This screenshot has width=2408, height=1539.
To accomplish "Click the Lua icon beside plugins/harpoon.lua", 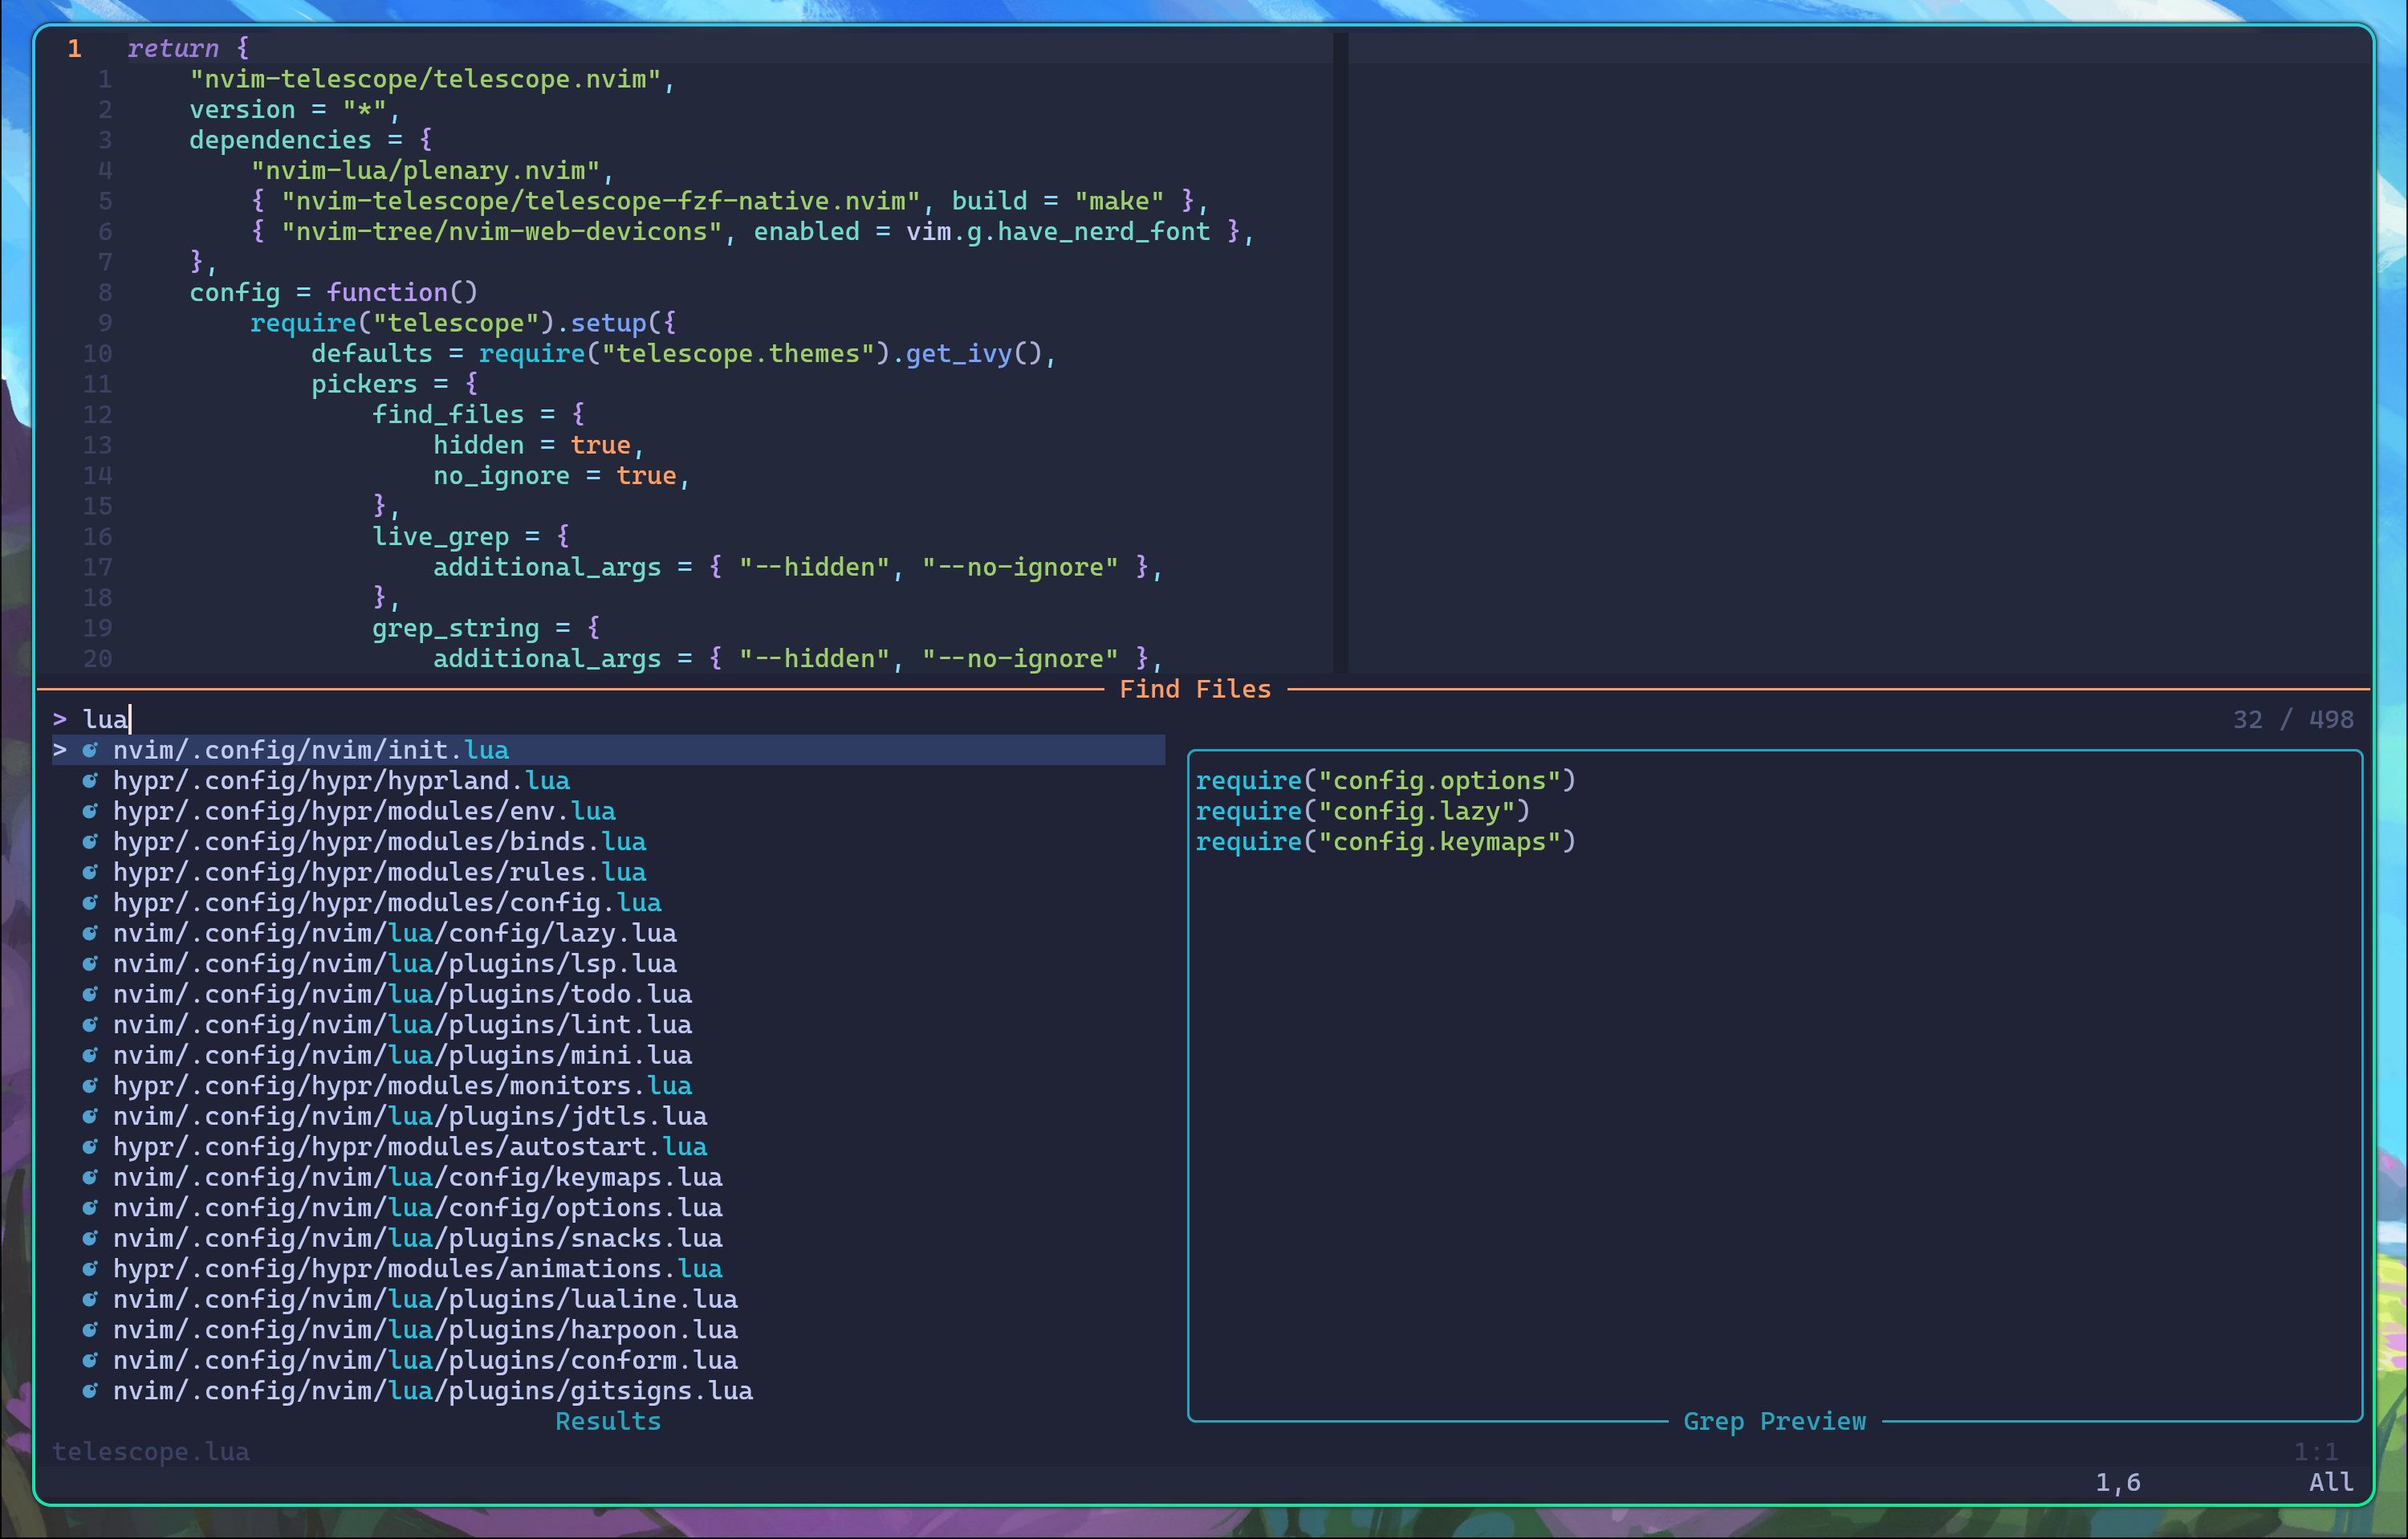I will [90, 1330].
